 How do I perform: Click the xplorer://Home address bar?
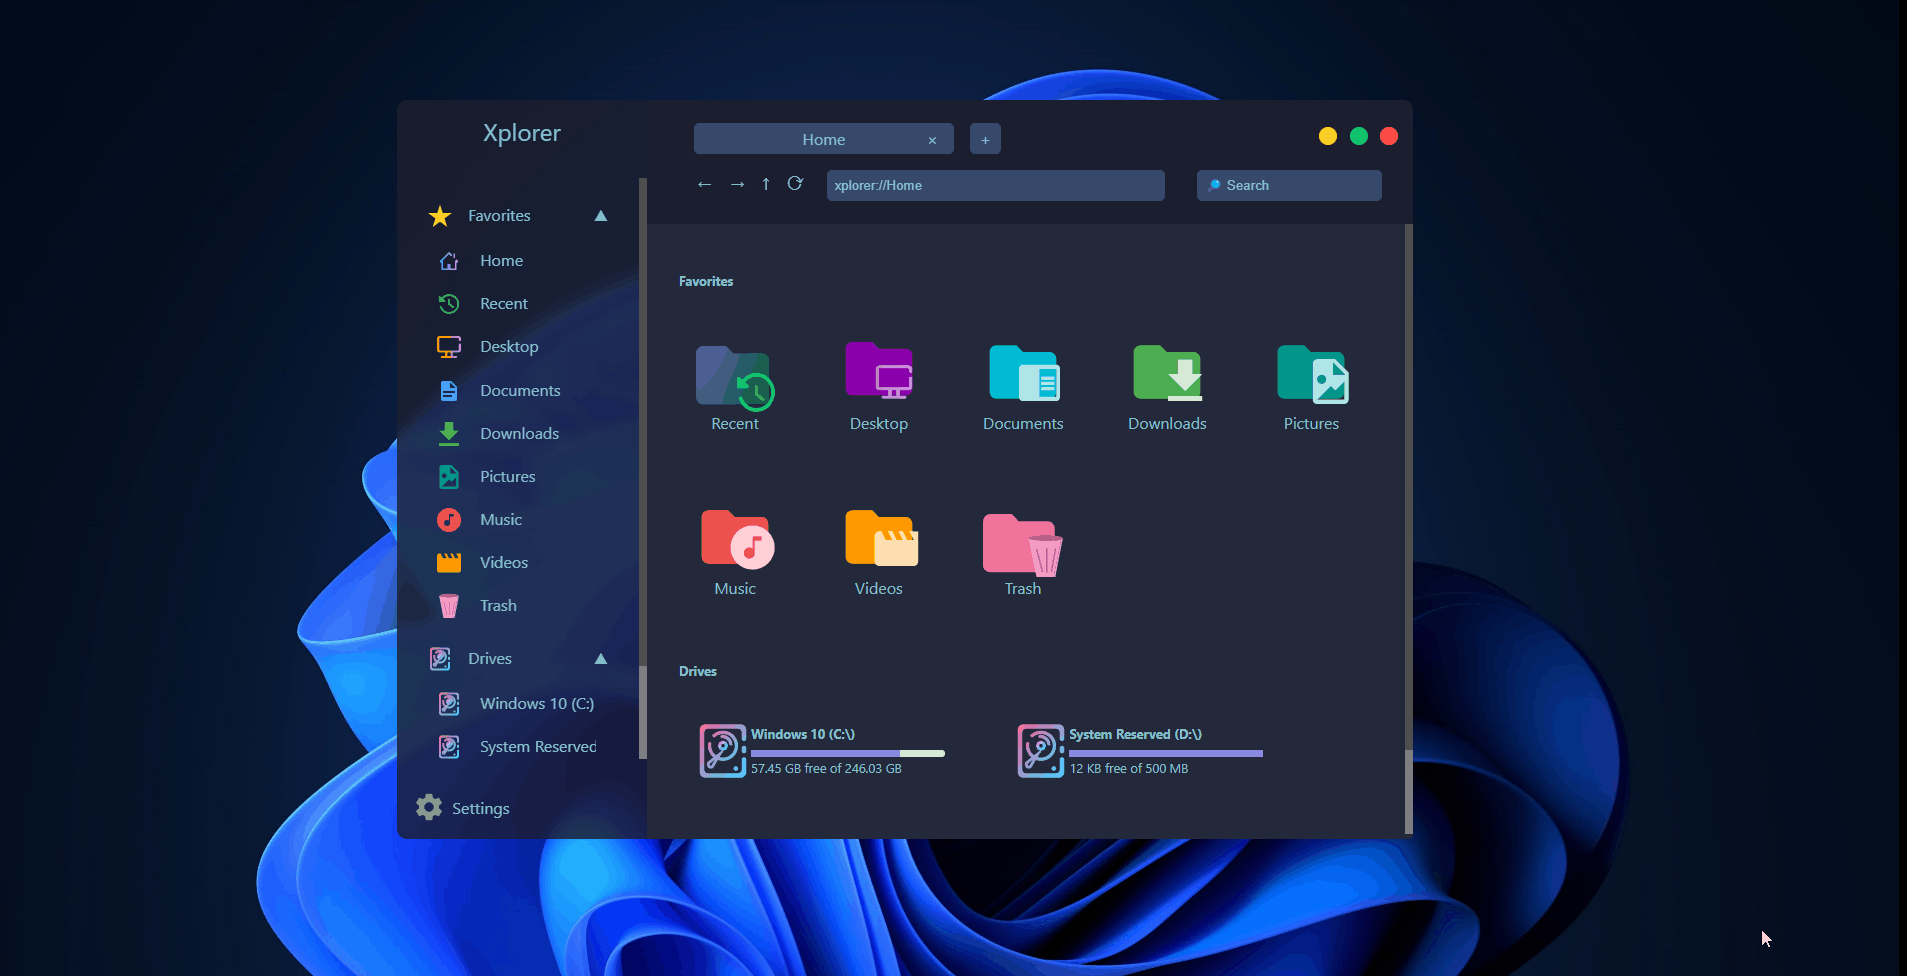tap(996, 185)
